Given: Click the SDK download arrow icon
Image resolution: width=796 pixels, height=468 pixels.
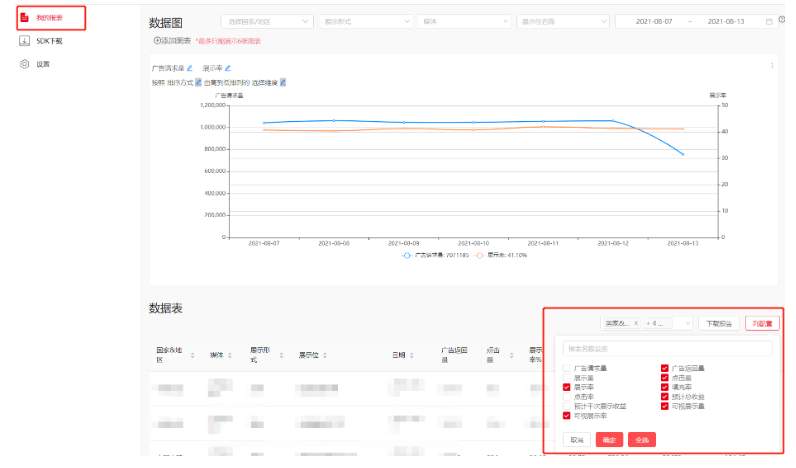Looking at the screenshot, I should (24, 41).
